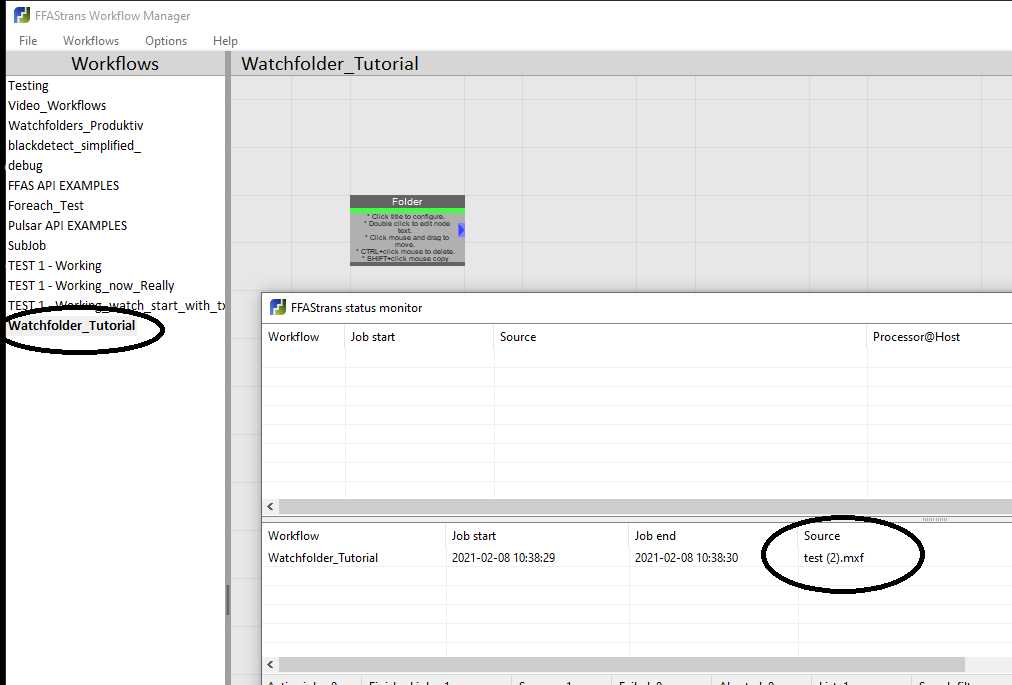Click the job start time 2021-02-08 10:38:29
The width and height of the screenshot is (1012, 685).
(503, 557)
